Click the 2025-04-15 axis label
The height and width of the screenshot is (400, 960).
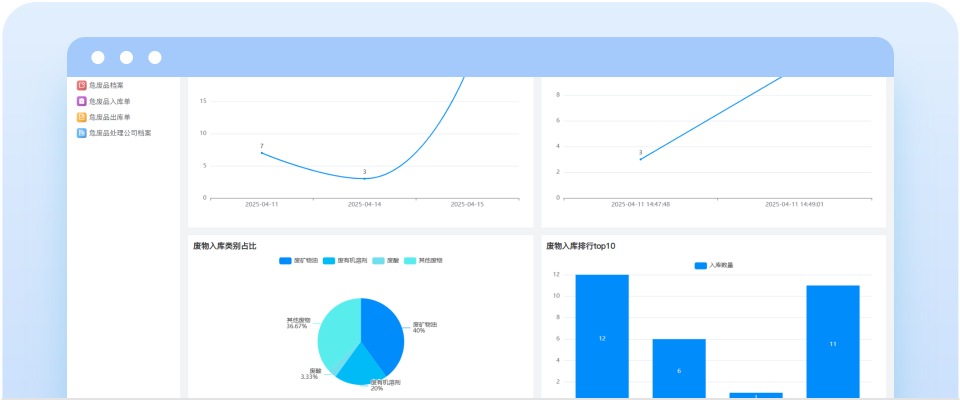click(x=467, y=205)
